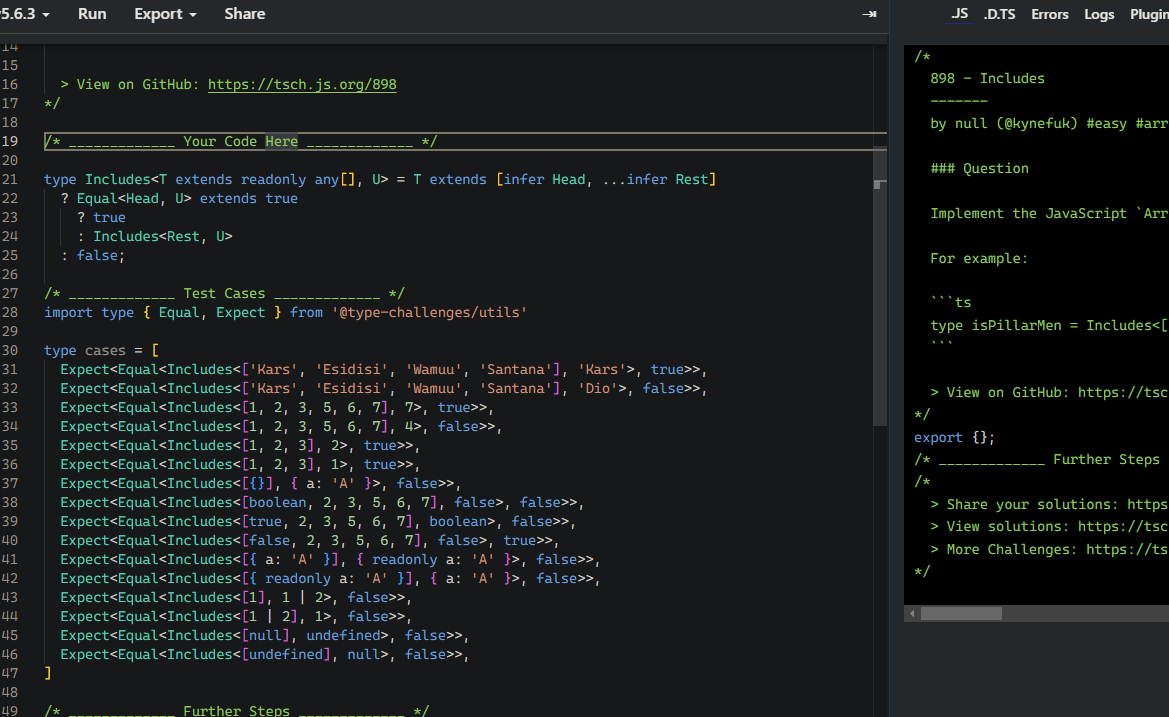This screenshot has width=1169, height=717.
Task: Click the 'export {};' line in output
Action: coord(954,438)
